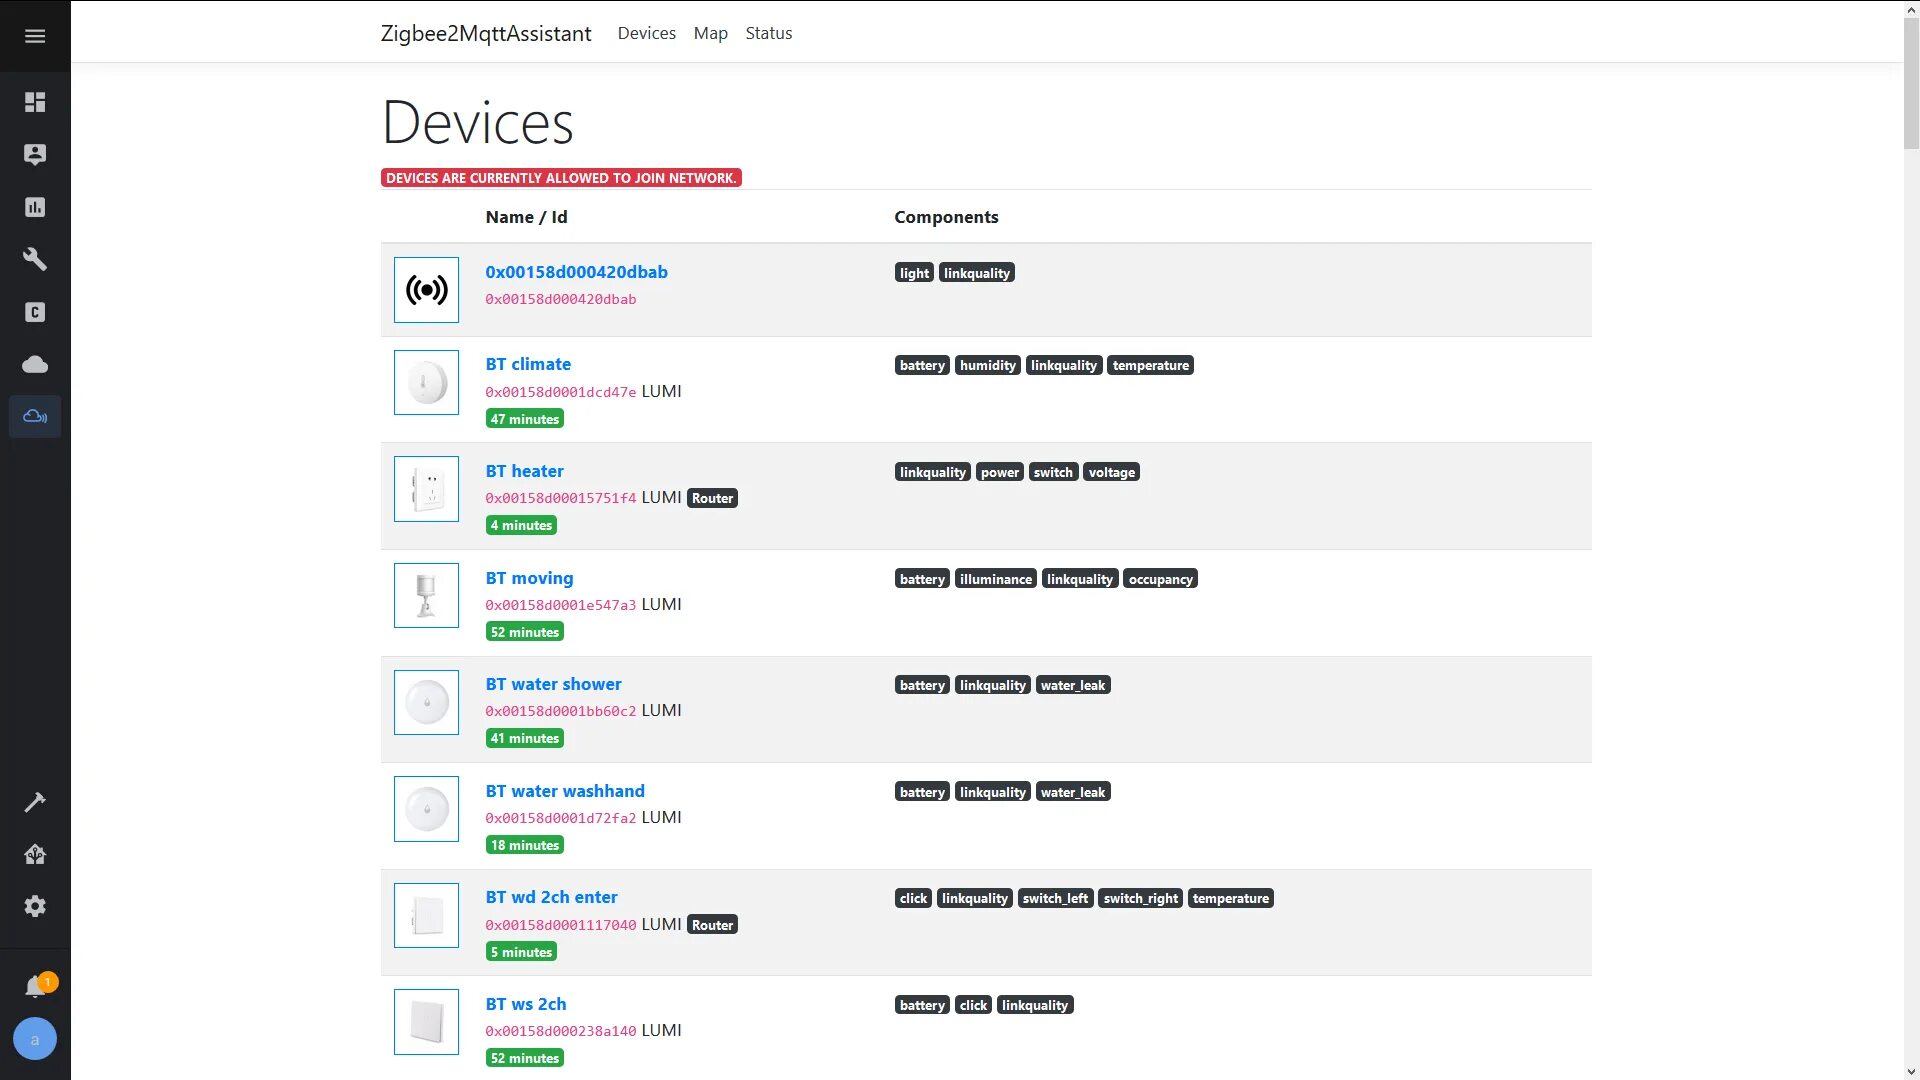Open the chart history sidebar icon
1920x1080 pixels.
click(x=35, y=207)
